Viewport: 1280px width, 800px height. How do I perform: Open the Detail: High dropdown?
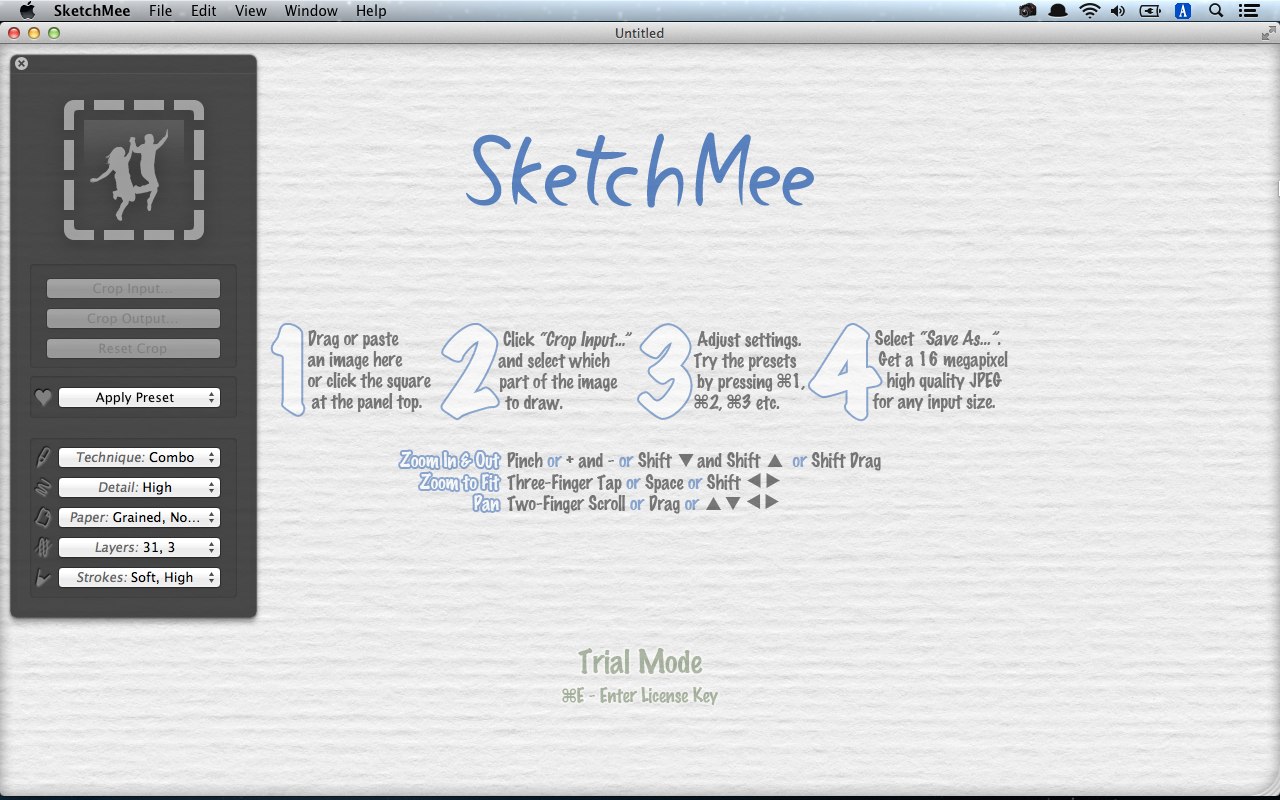point(139,487)
